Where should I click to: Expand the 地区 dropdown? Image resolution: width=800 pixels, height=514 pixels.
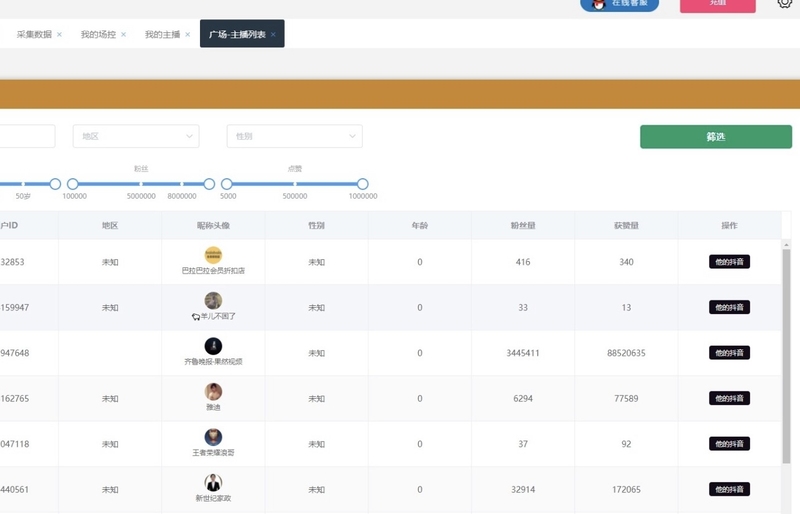pos(136,136)
